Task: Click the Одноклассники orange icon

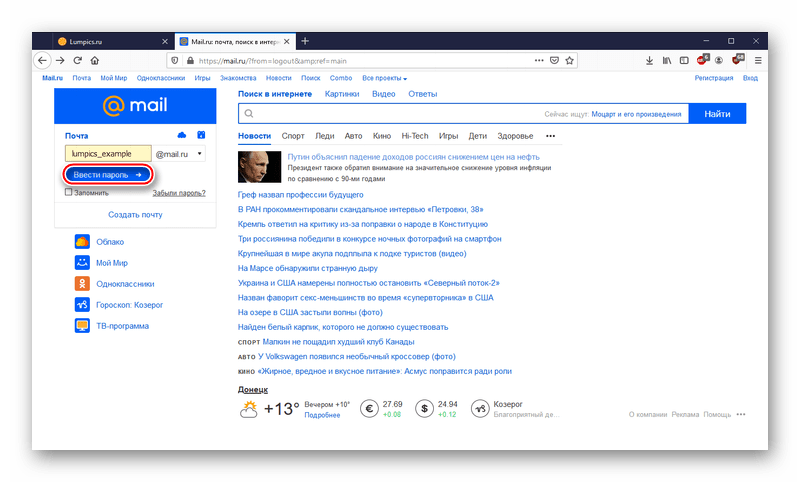Action: coord(82,284)
